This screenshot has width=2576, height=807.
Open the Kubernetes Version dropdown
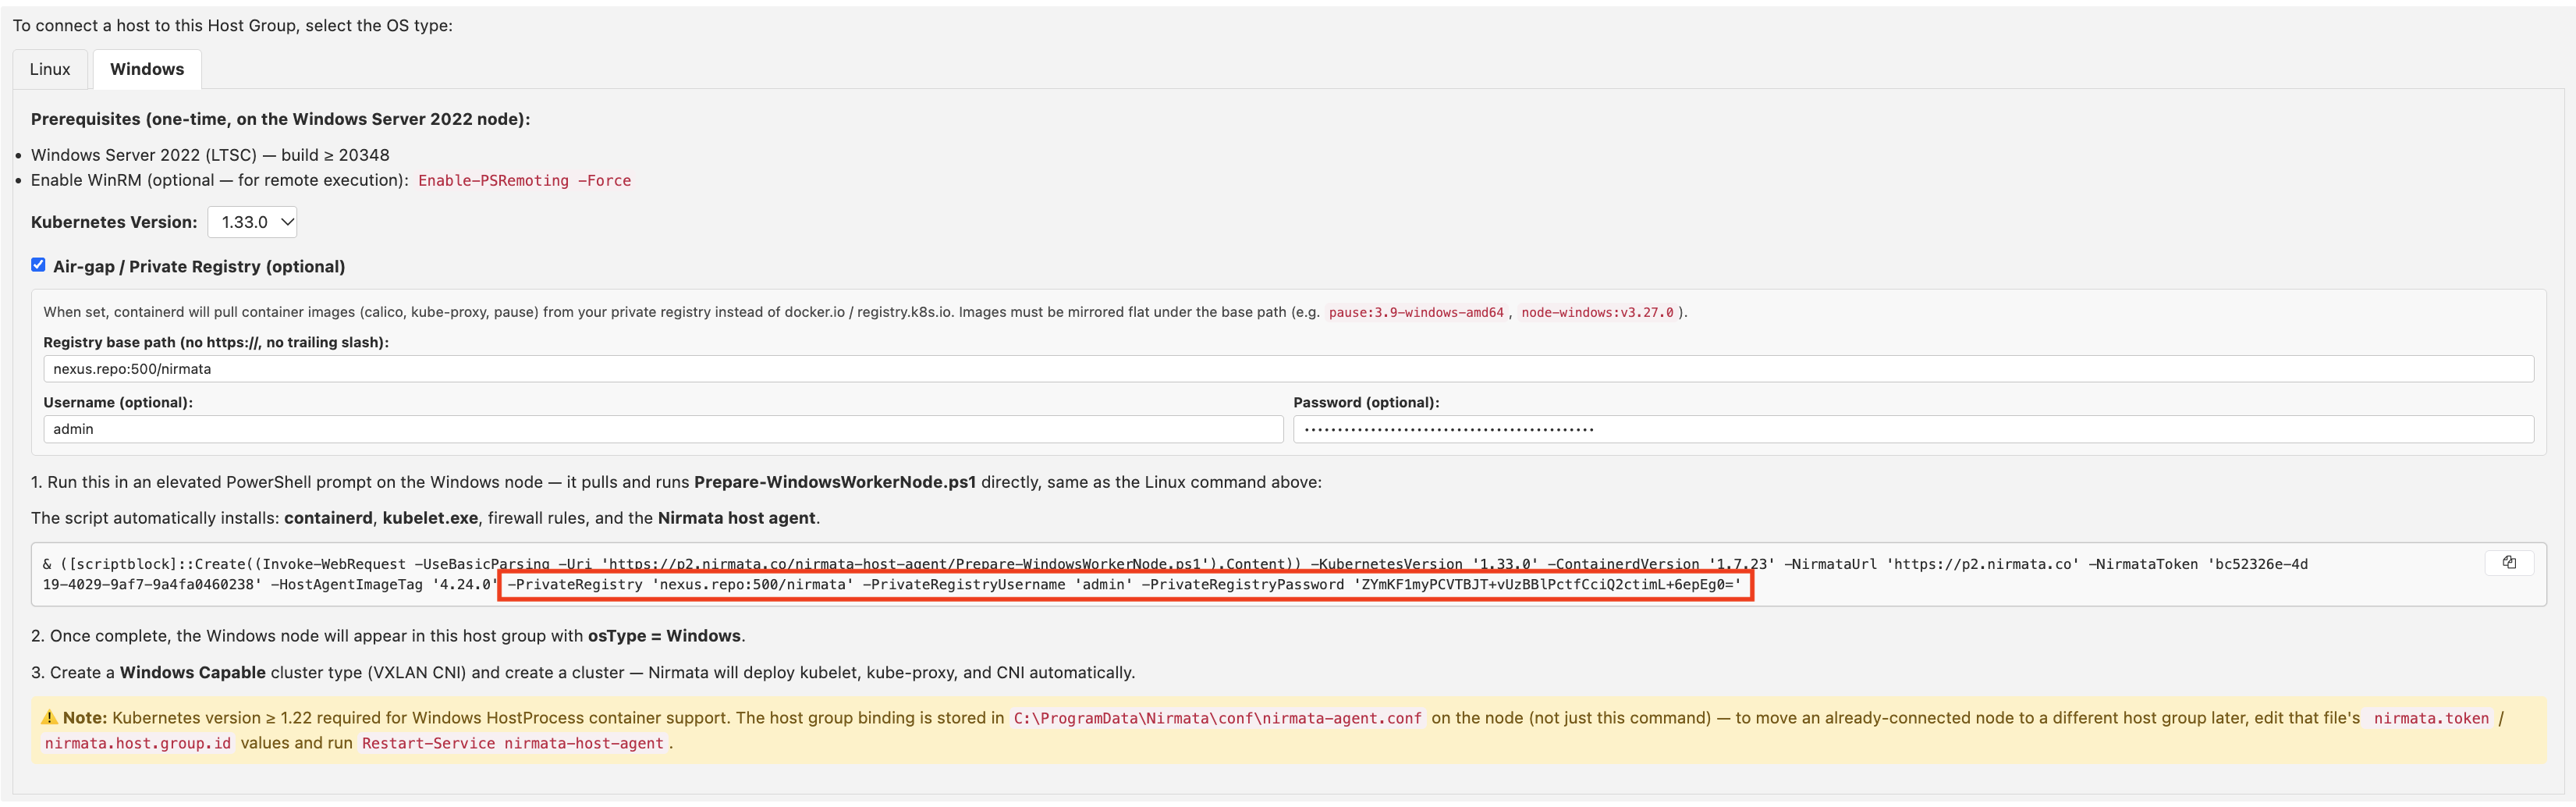click(x=252, y=222)
